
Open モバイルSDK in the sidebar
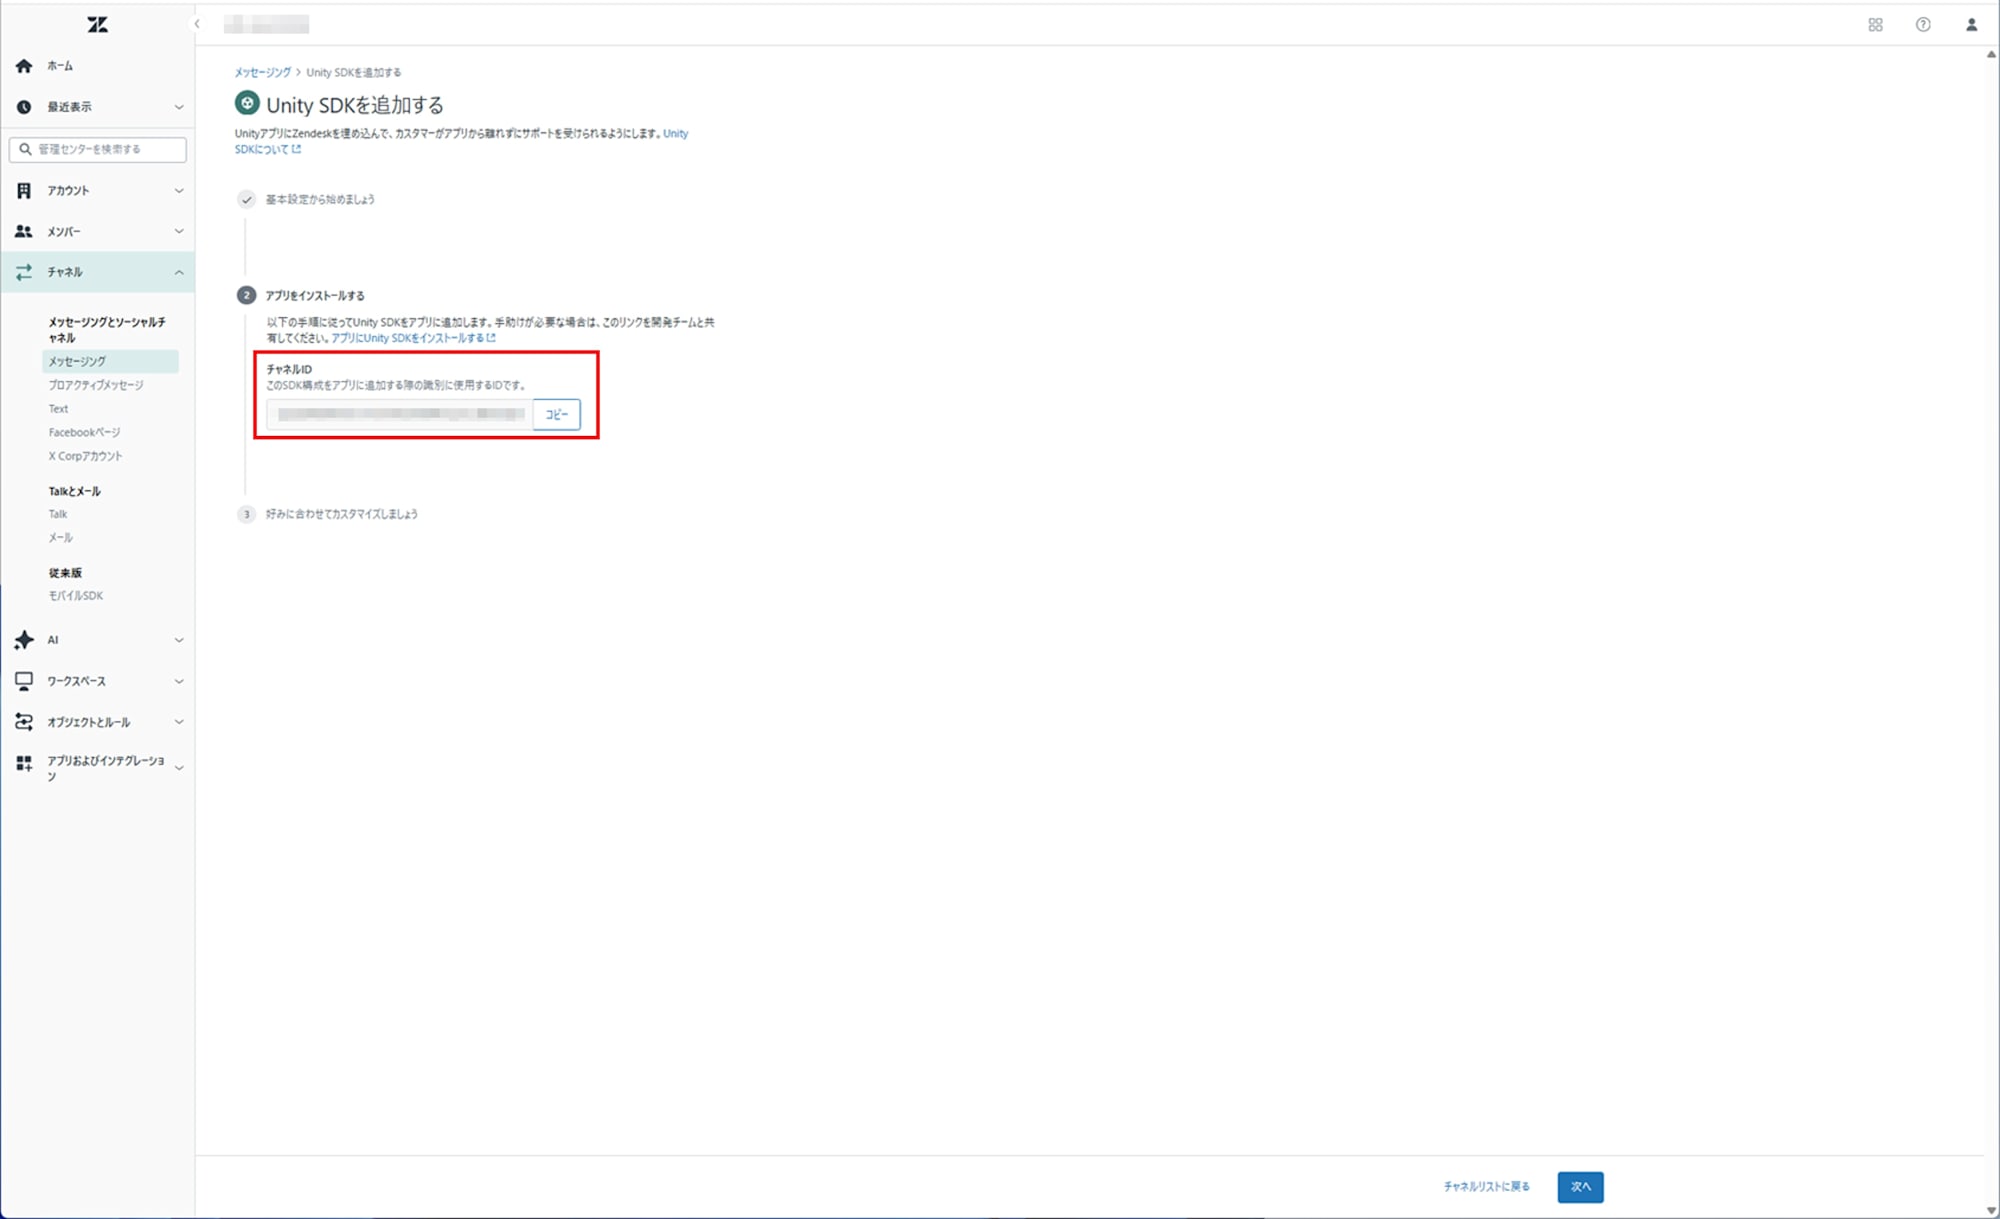pyautogui.click(x=76, y=596)
